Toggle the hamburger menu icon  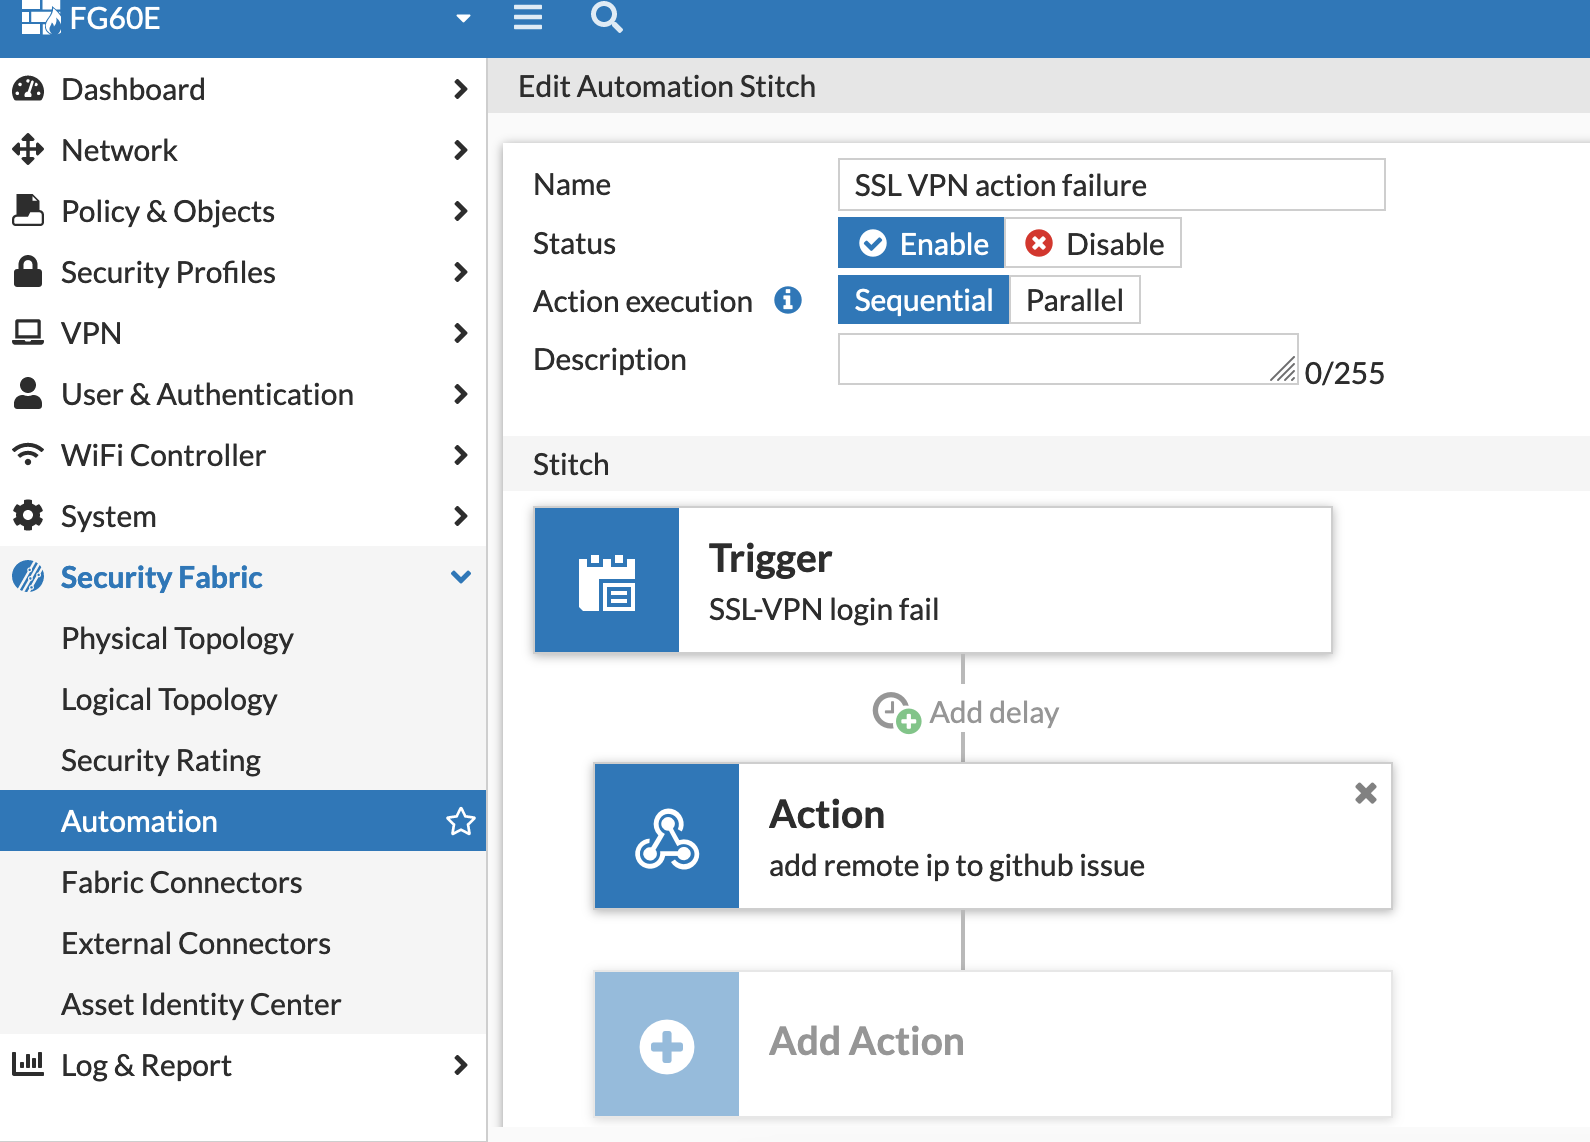pyautogui.click(x=528, y=18)
